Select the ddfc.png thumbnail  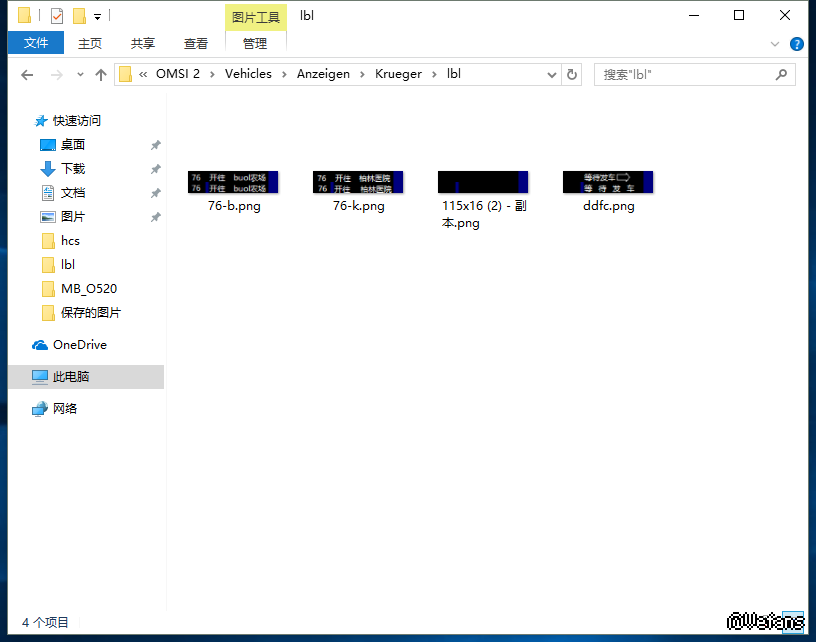[608, 182]
